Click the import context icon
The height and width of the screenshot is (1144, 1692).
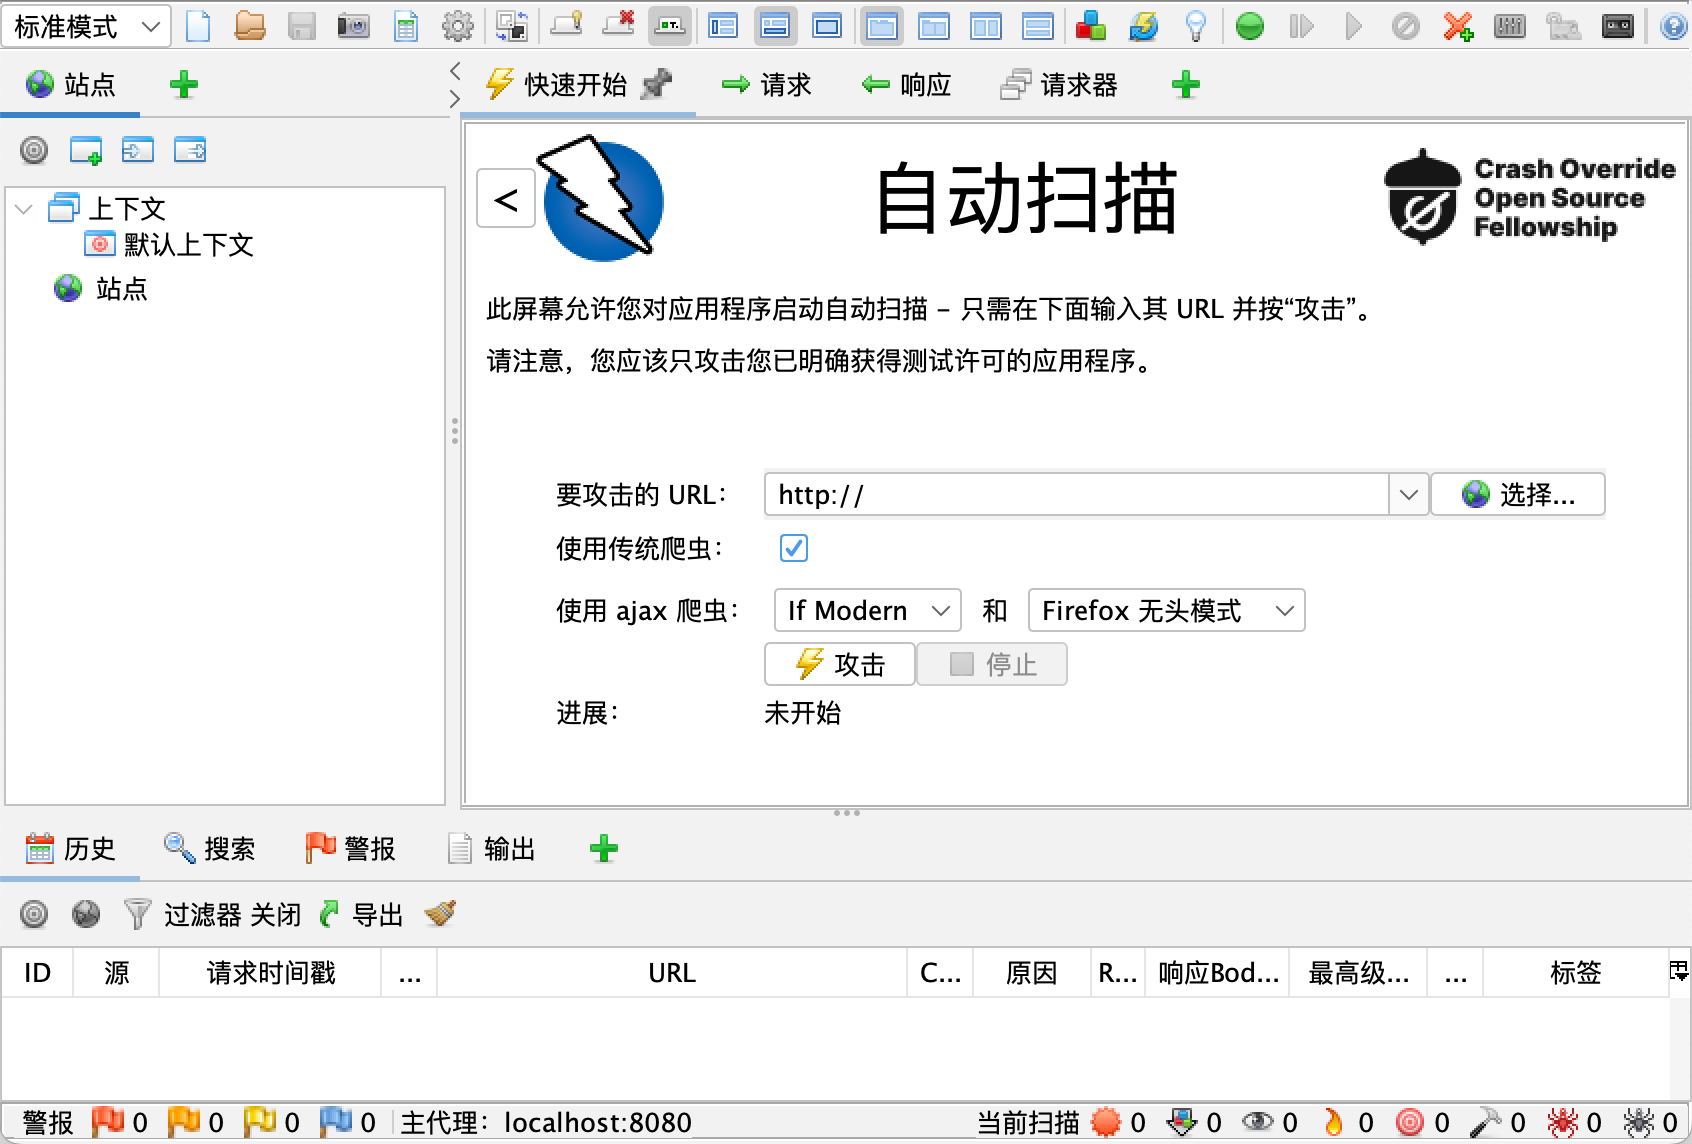click(x=138, y=150)
